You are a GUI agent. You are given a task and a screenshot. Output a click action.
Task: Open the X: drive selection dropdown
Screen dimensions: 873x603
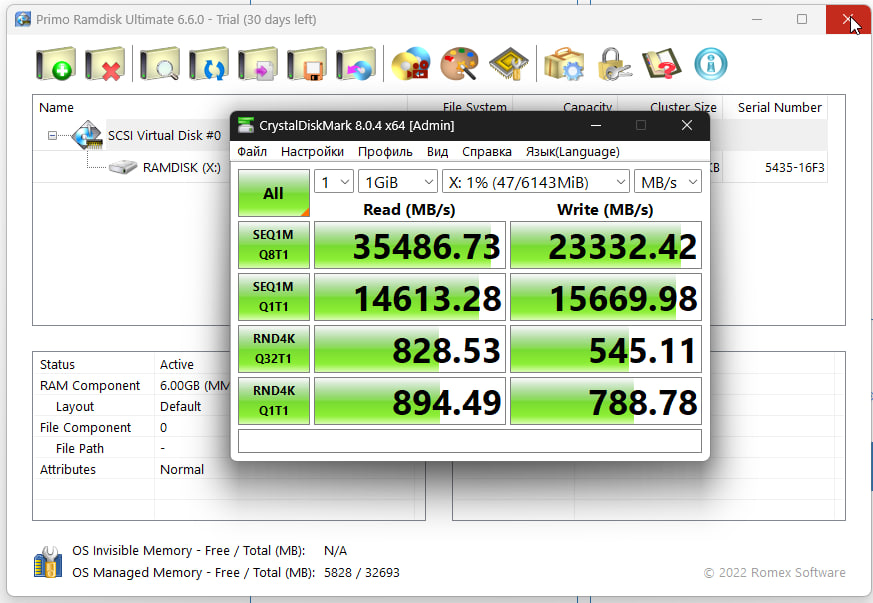pyautogui.click(x=536, y=182)
